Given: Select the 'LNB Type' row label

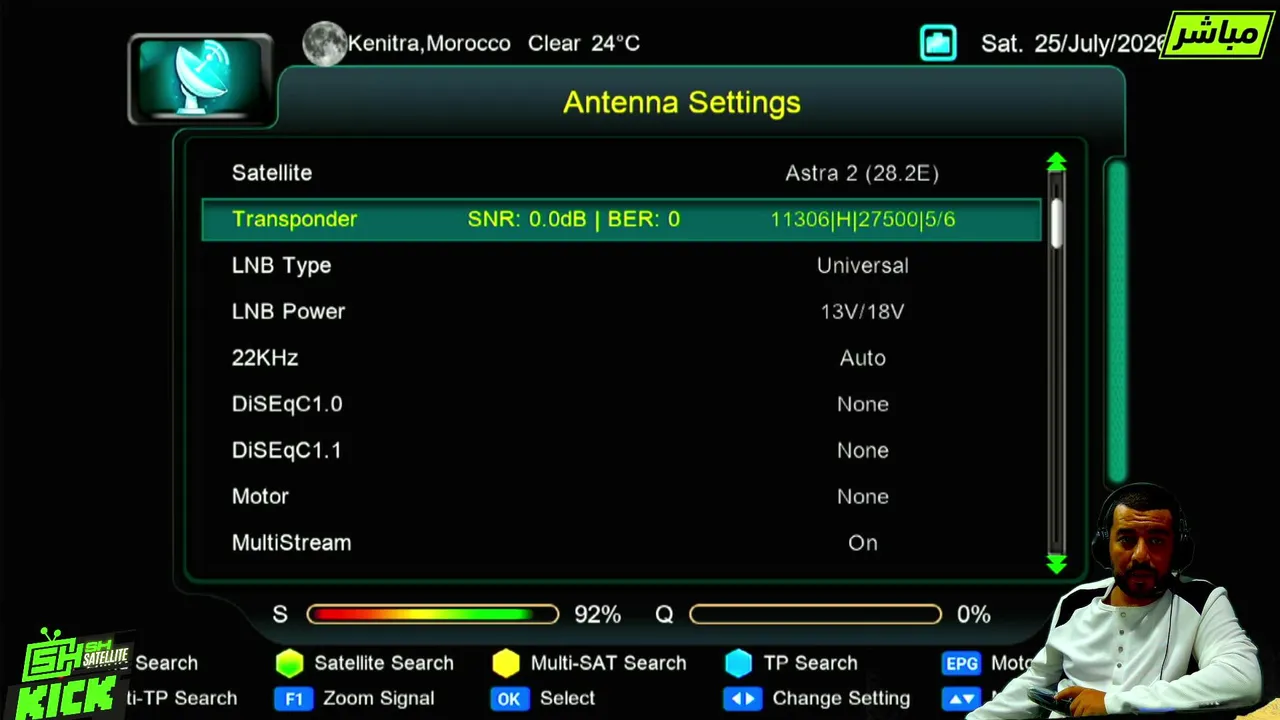Looking at the screenshot, I should tap(281, 266).
